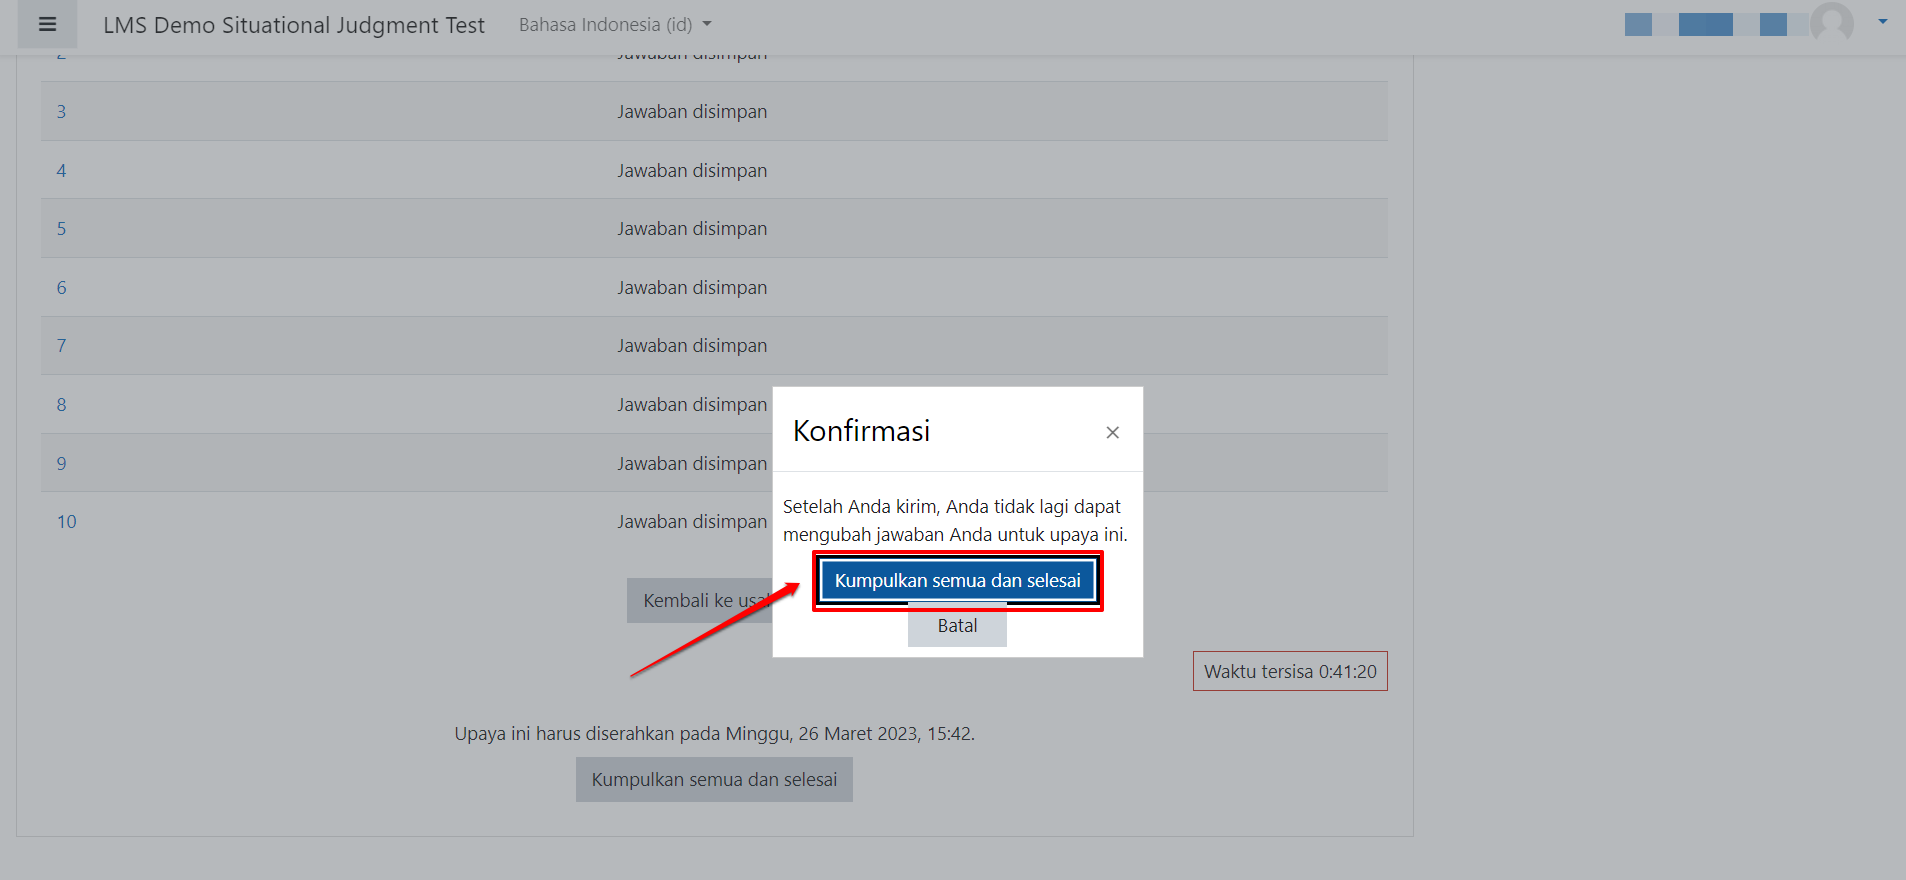Expand the user menu caret arrow
This screenshot has height=880, width=1906.
click(x=1883, y=21)
